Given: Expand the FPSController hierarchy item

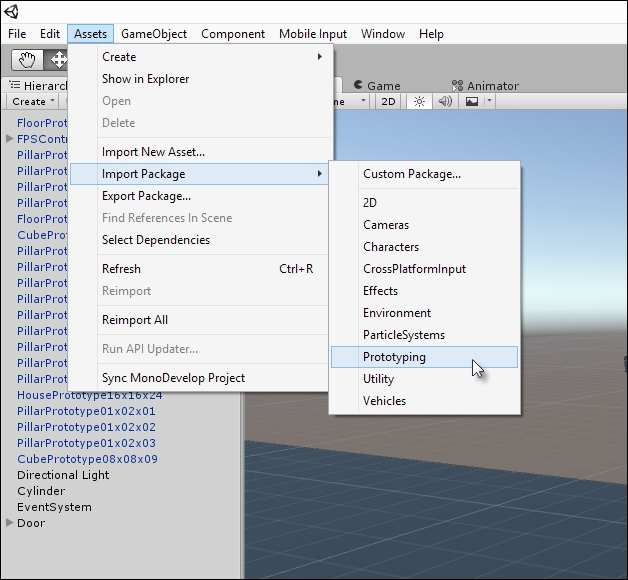Looking at the screenshot, I should pos(10,139).
